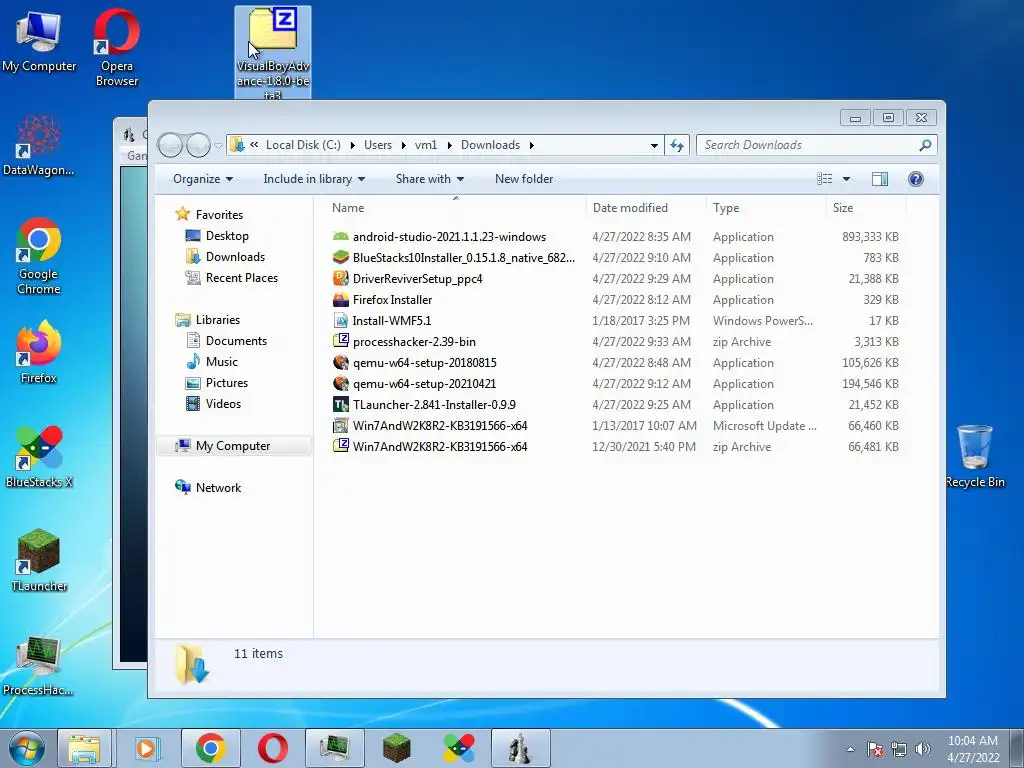Open the network tray icon
The width and height of the screenshot is (1024, 768).
899,749
